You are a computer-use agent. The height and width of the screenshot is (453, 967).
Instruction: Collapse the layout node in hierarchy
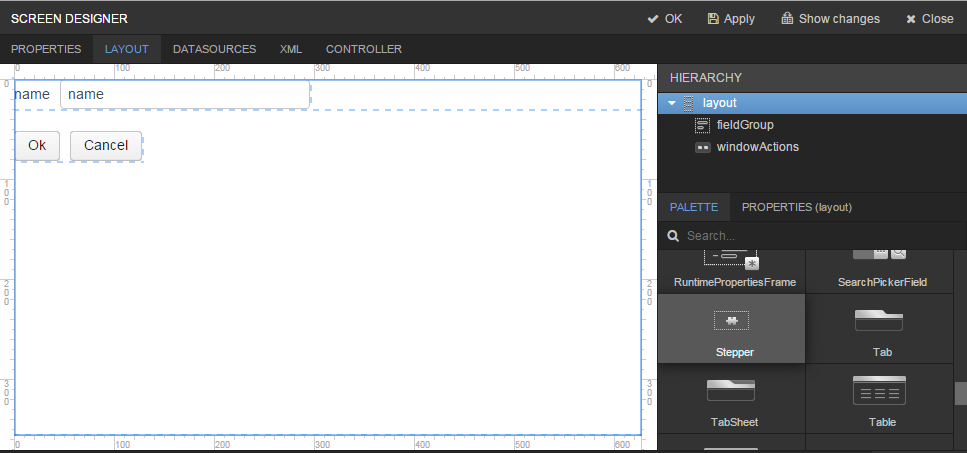[672, 104]
